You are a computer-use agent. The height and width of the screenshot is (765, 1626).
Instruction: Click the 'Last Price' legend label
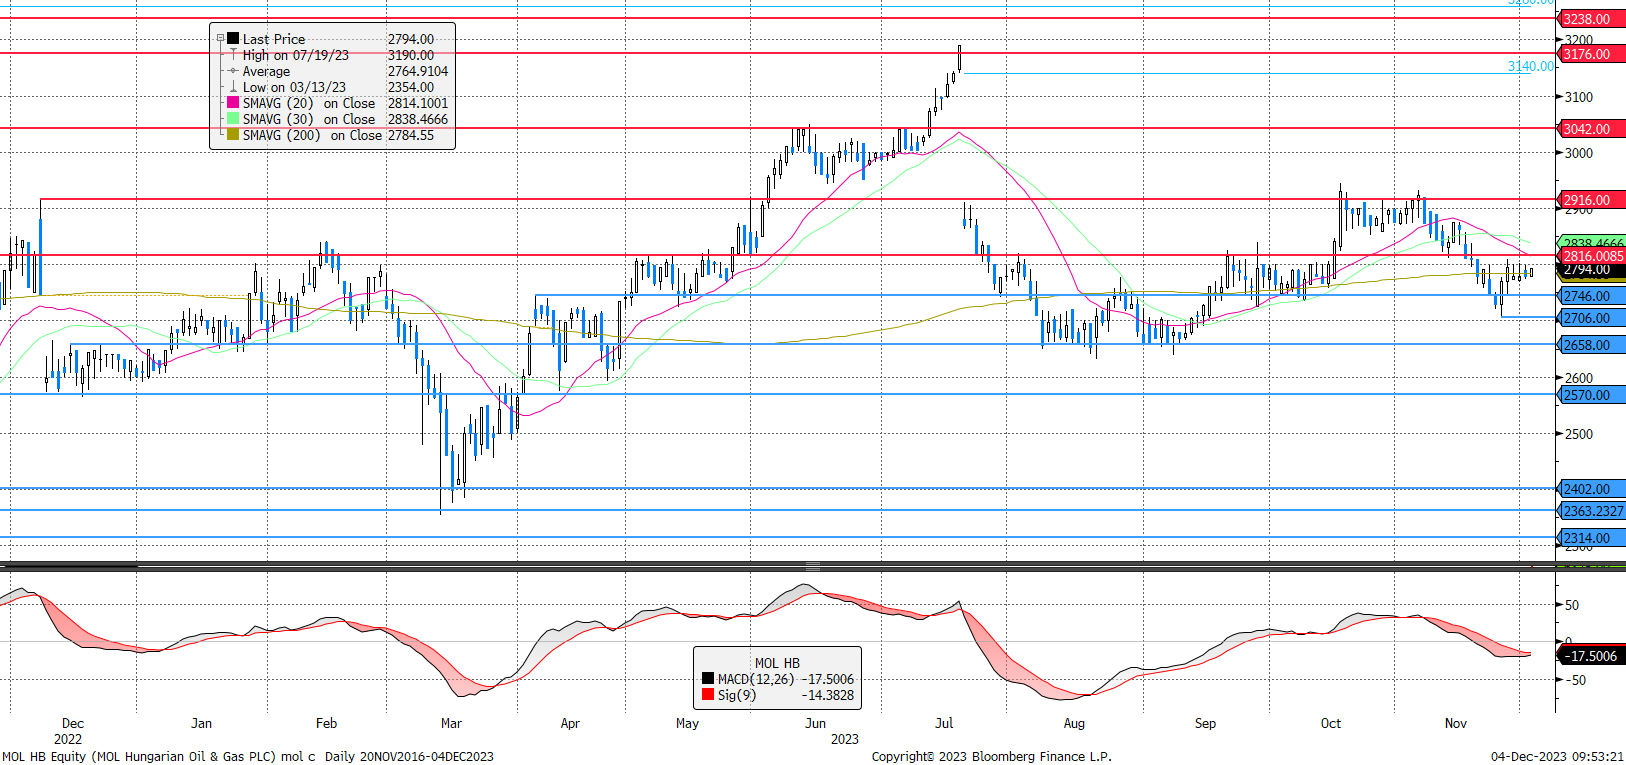pyautogui.click(x=274, y=39)
